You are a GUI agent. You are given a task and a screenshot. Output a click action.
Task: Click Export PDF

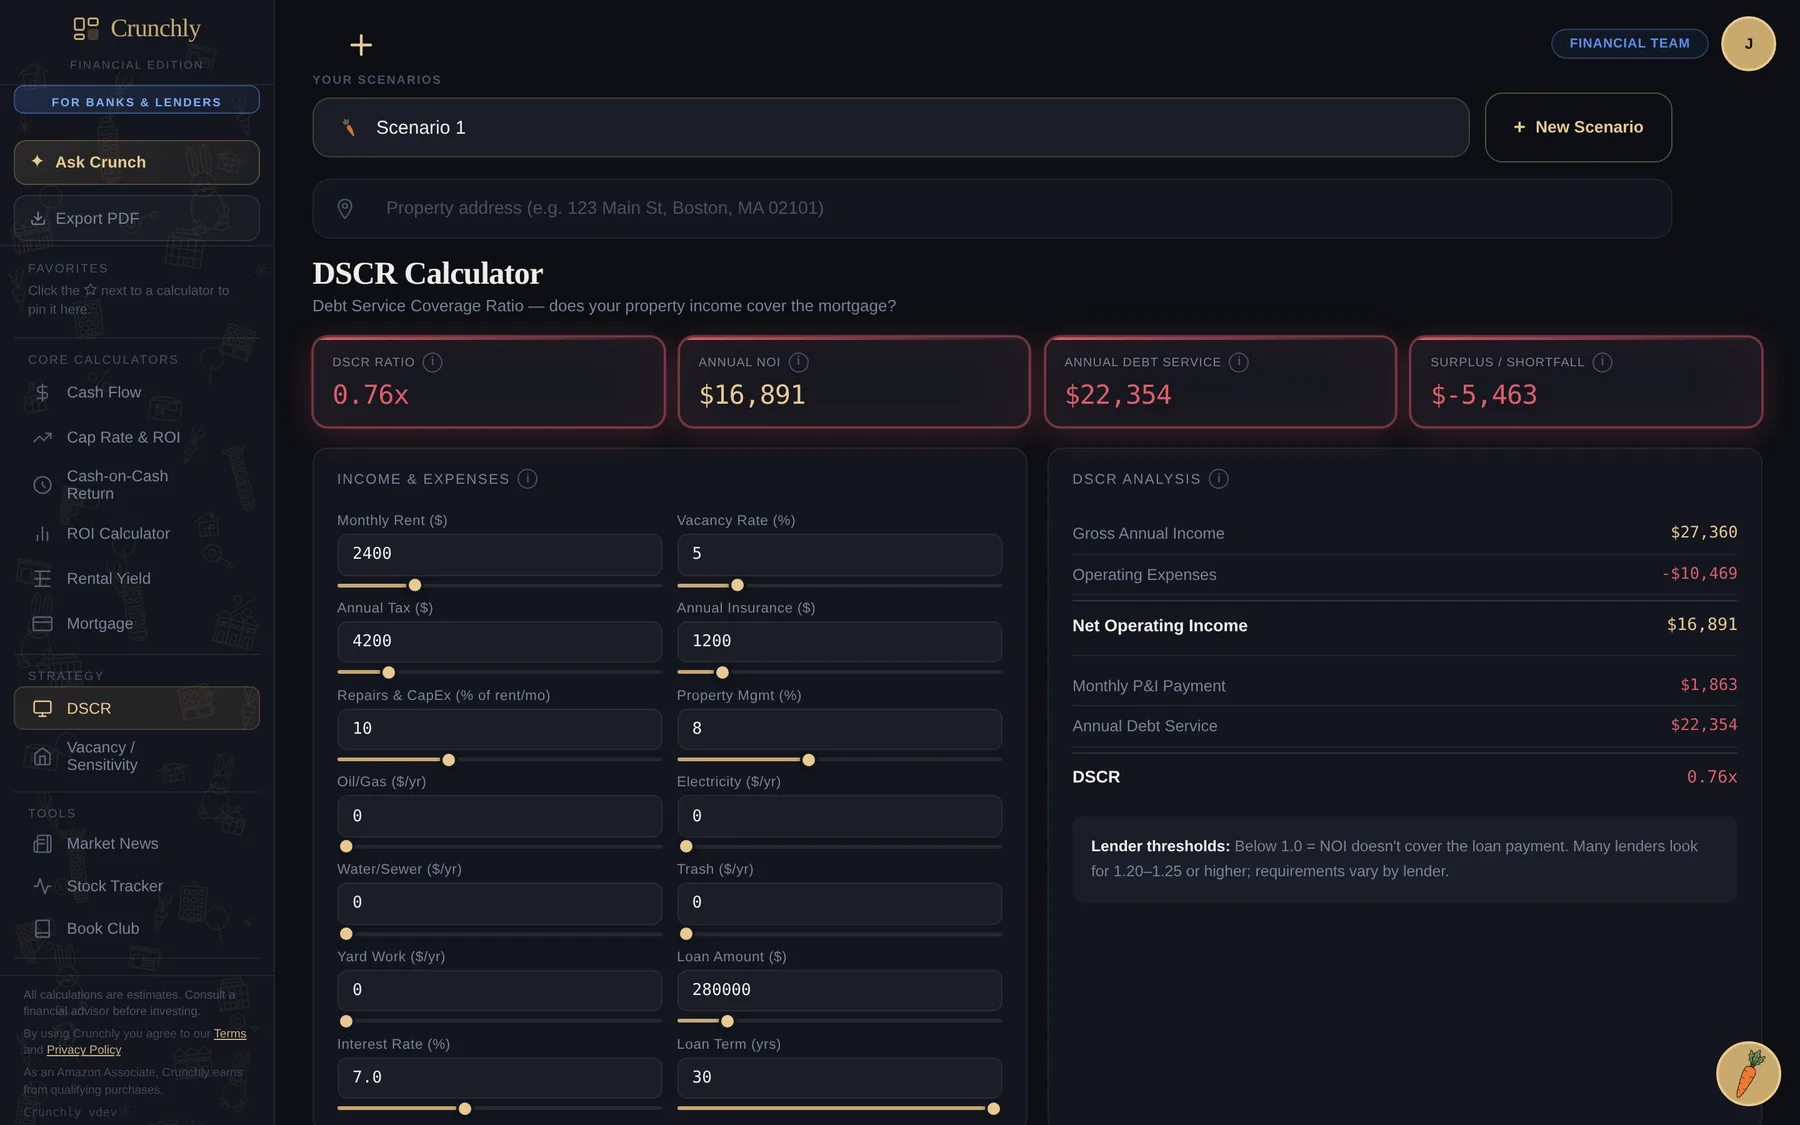[137, 218]
